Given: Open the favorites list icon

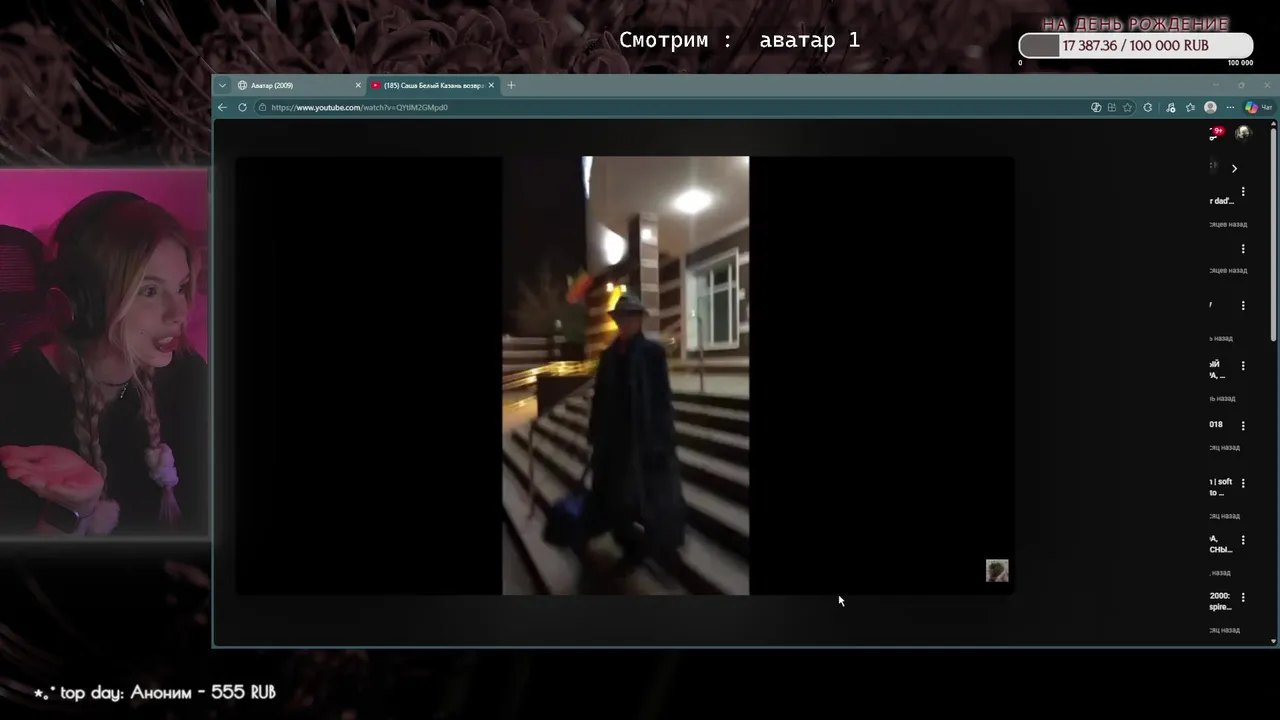Looking at the screenshot, I should (1190, 107).
